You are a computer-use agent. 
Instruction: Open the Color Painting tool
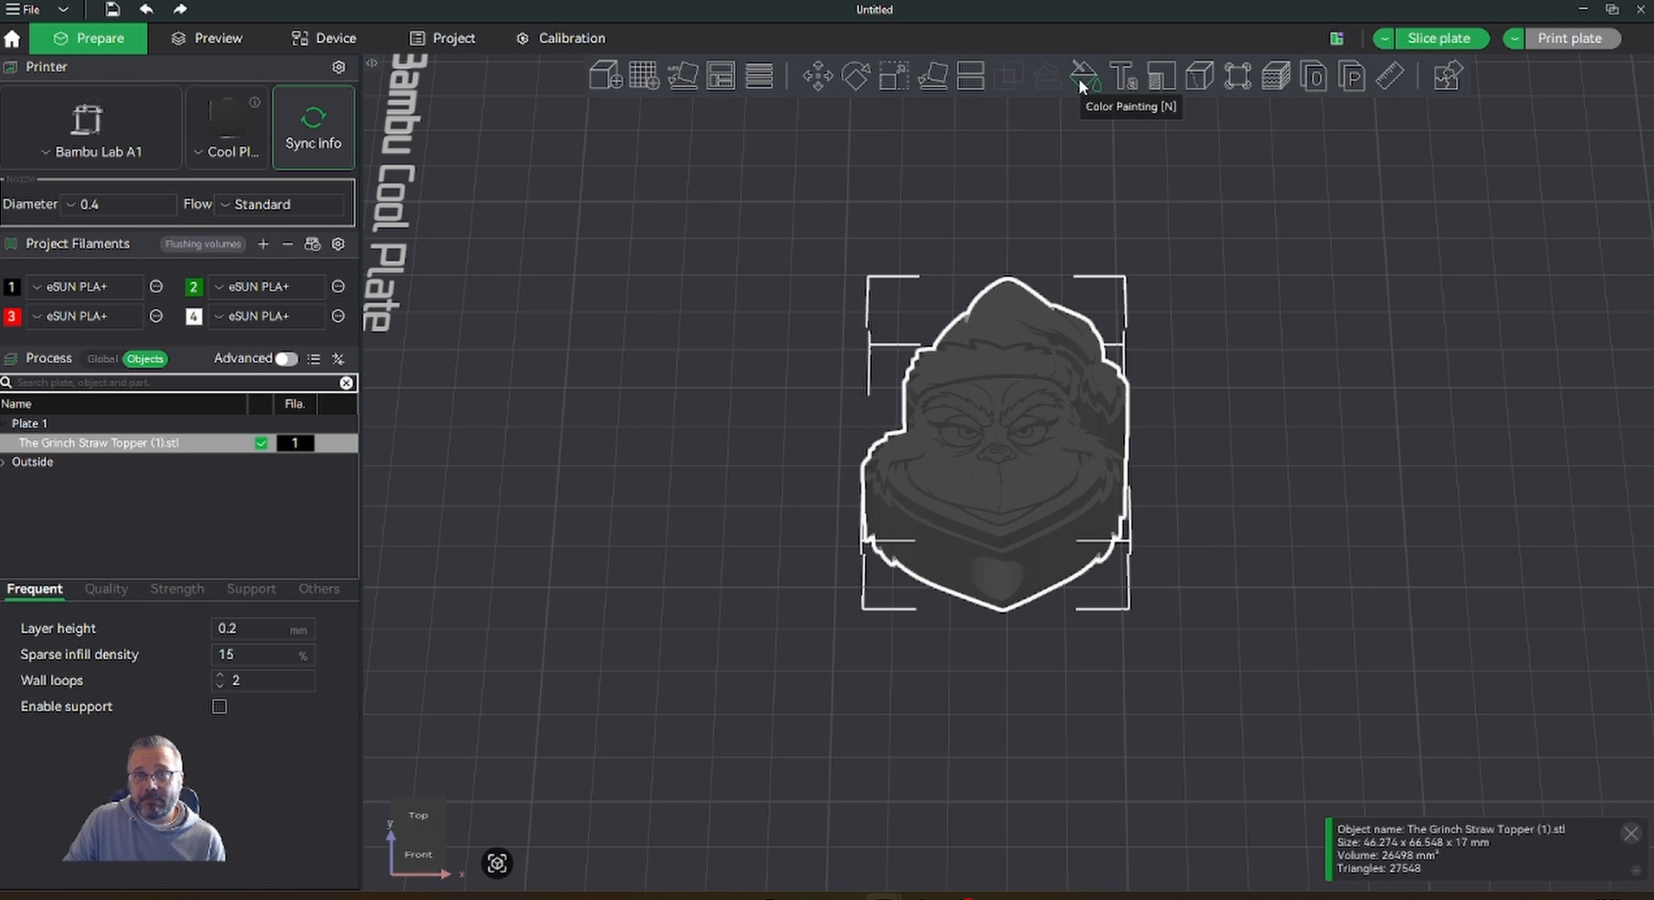[x=1084, y=76]
